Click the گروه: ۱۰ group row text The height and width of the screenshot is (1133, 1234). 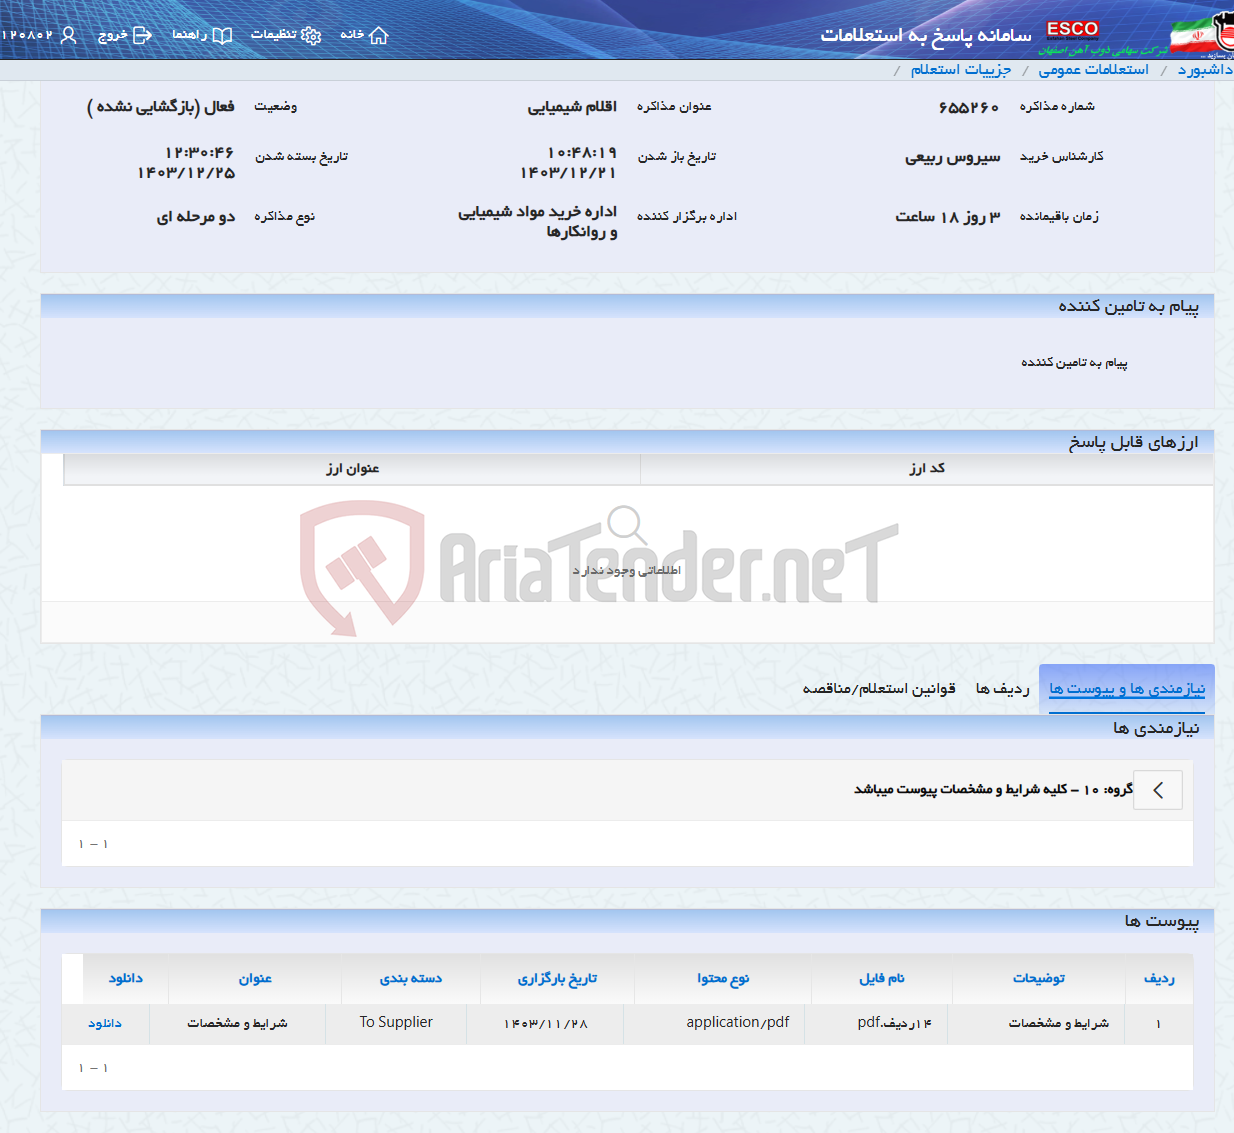click(x=993, y=790)
